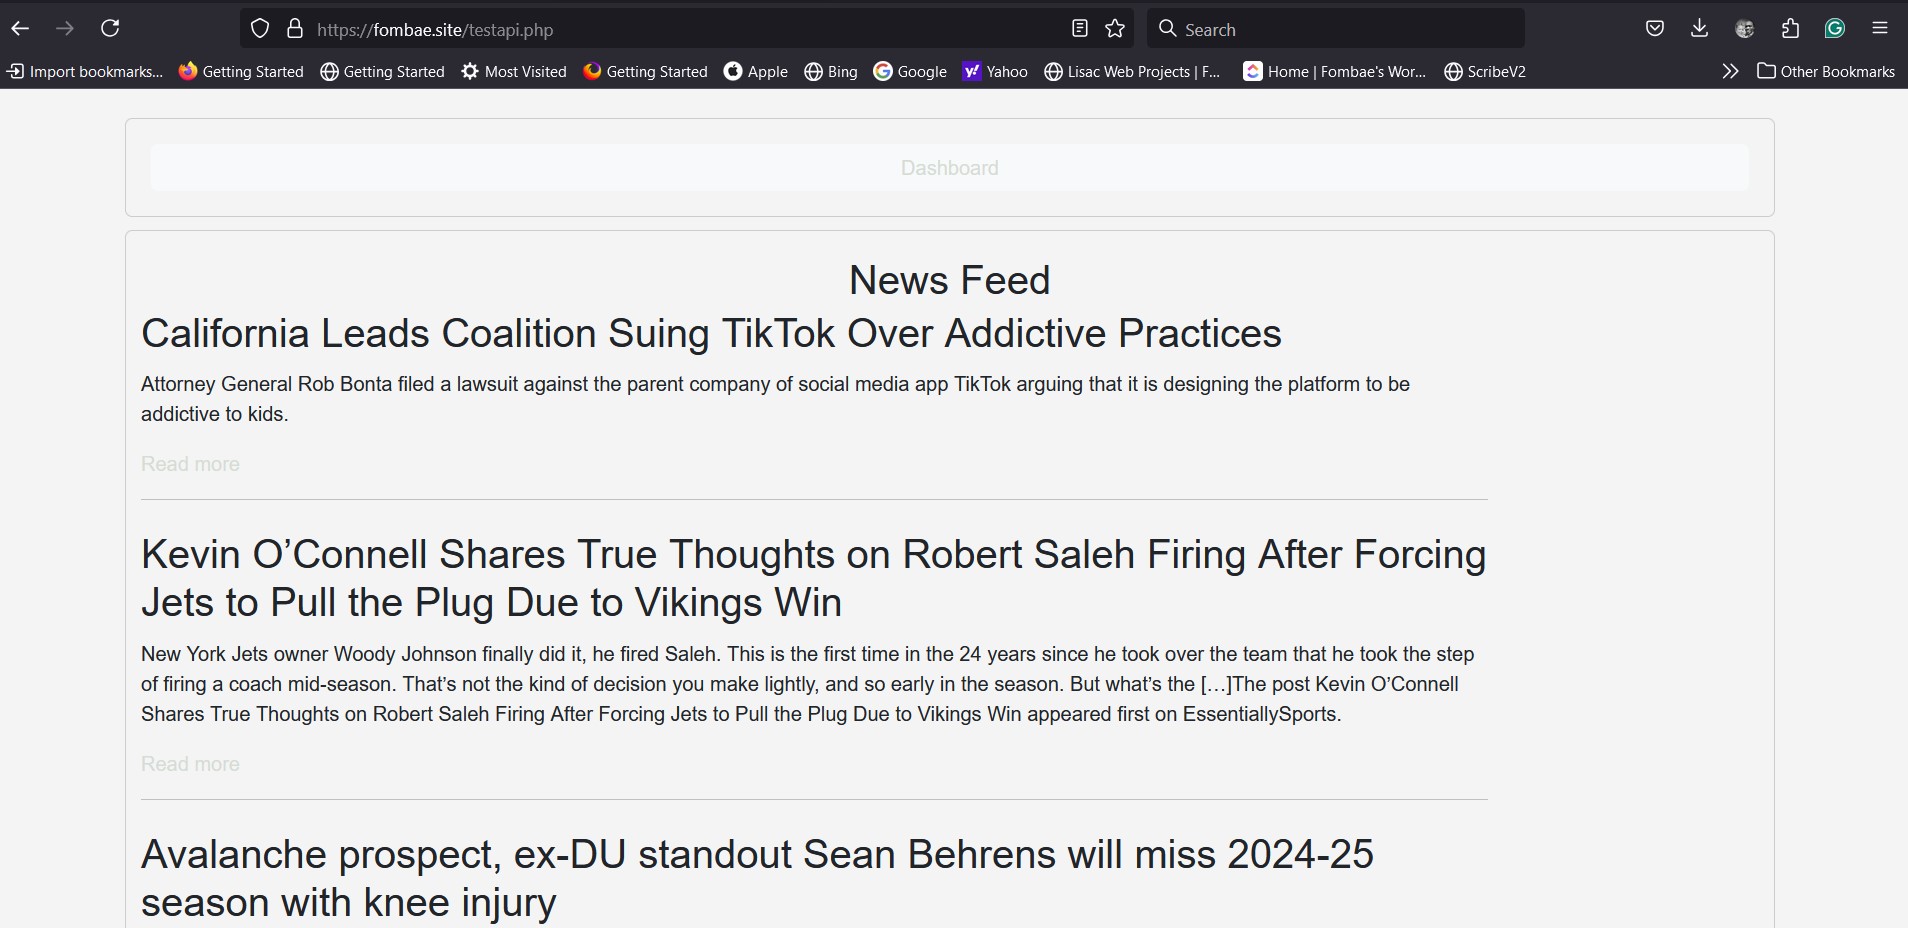Click the tracking protection shield icon
This screenshot has height=928, width=1908.
[260, 29]
